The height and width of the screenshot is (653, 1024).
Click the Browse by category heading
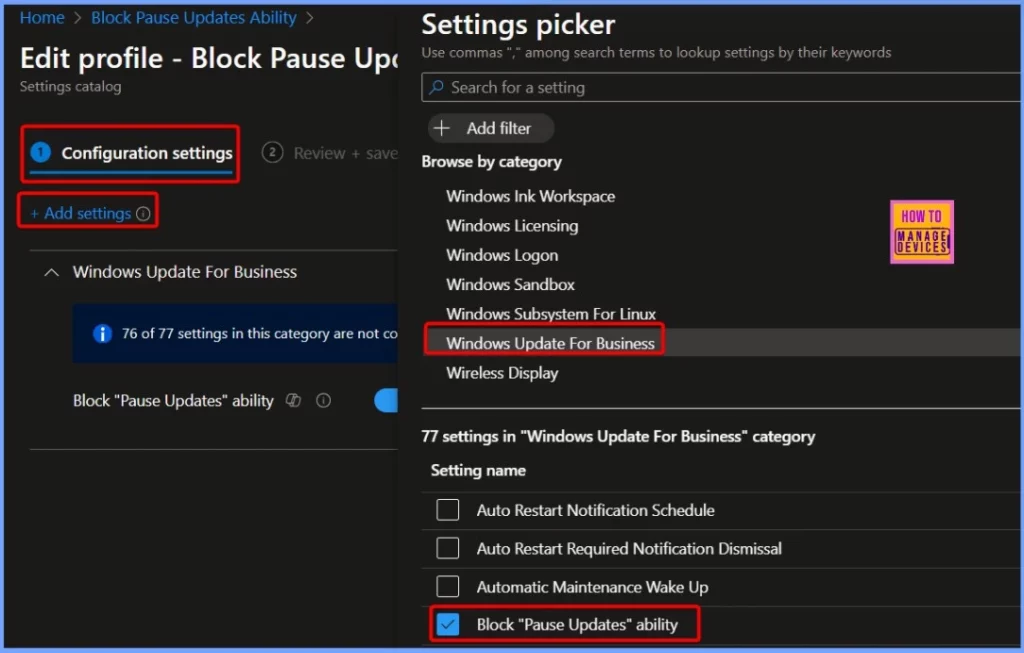coord(492,161)
